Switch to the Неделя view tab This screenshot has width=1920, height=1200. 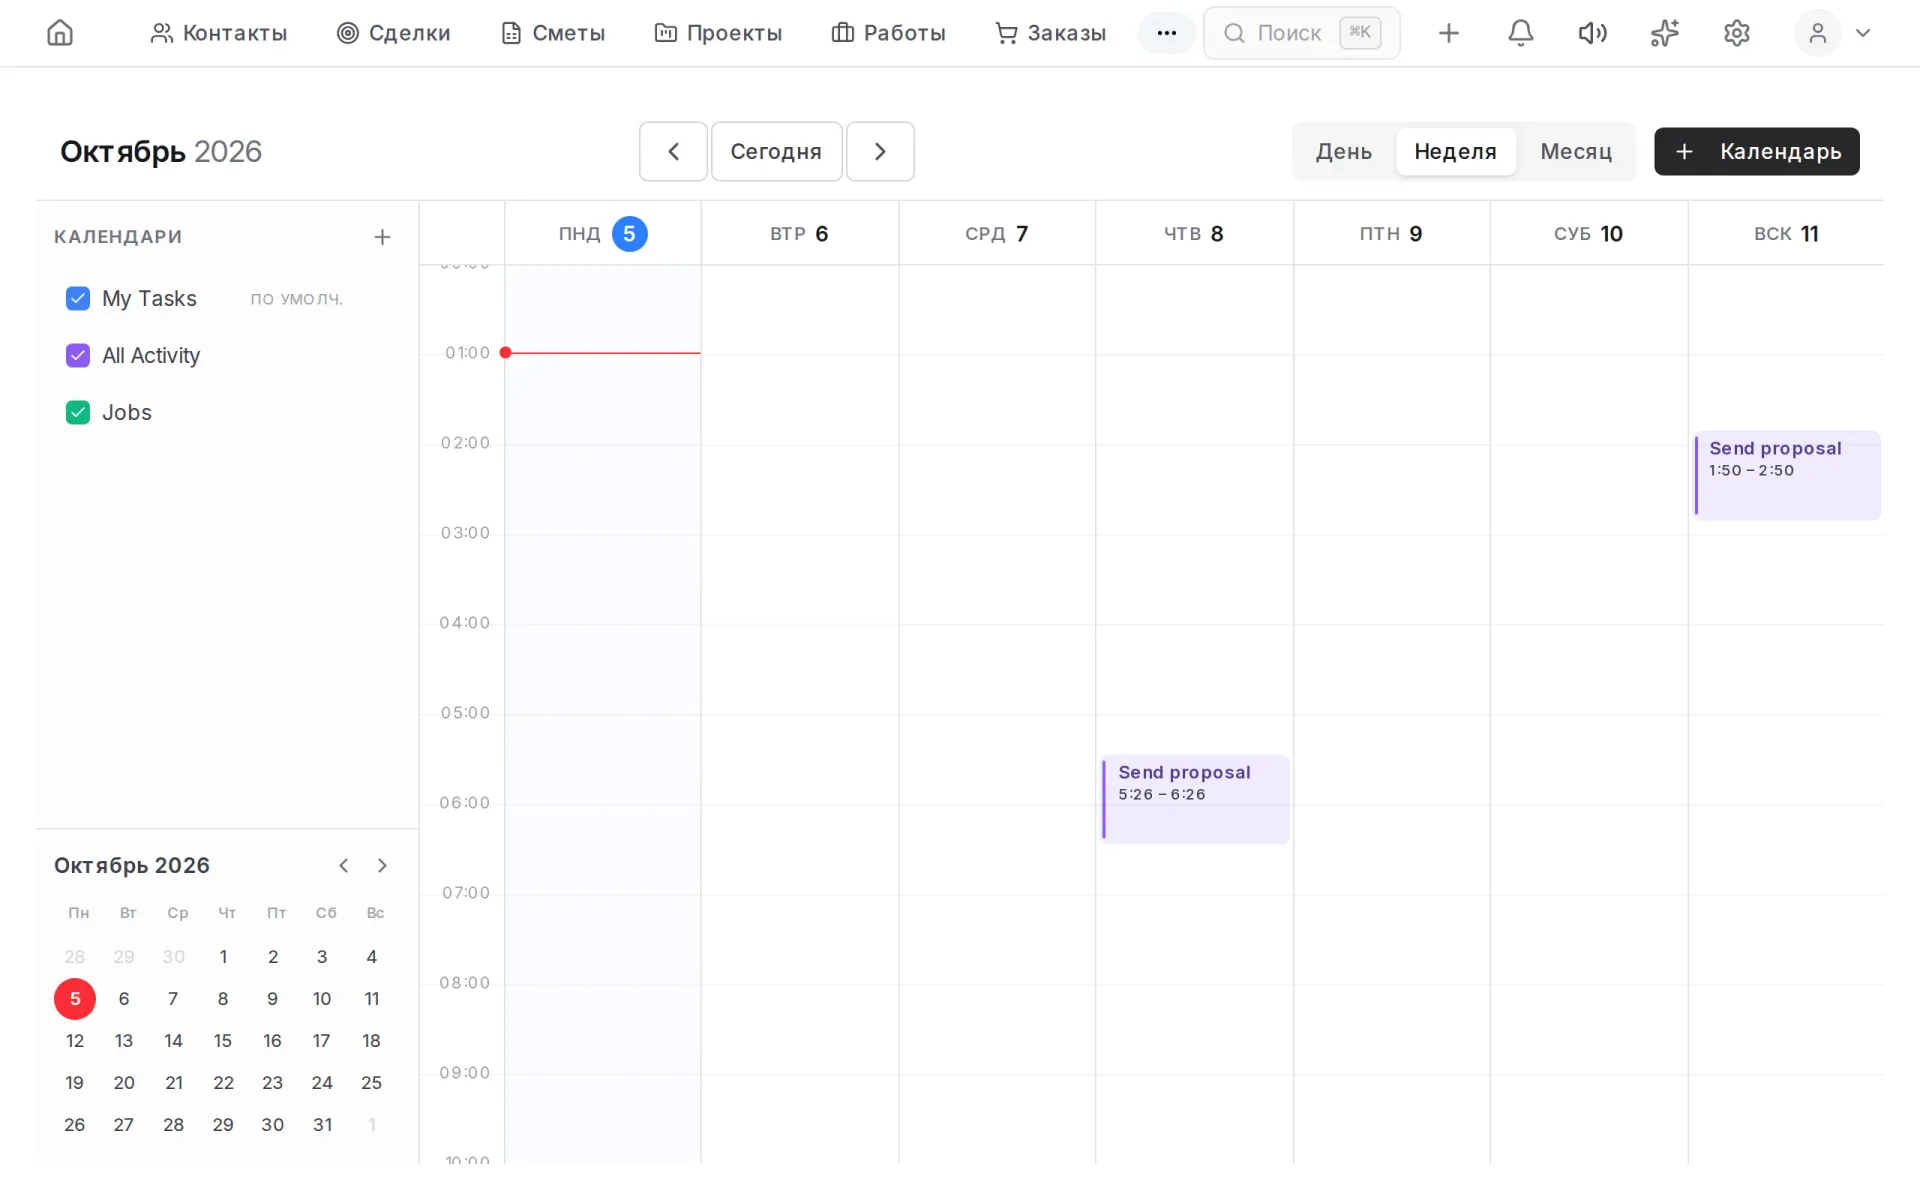coord(1455,151)
